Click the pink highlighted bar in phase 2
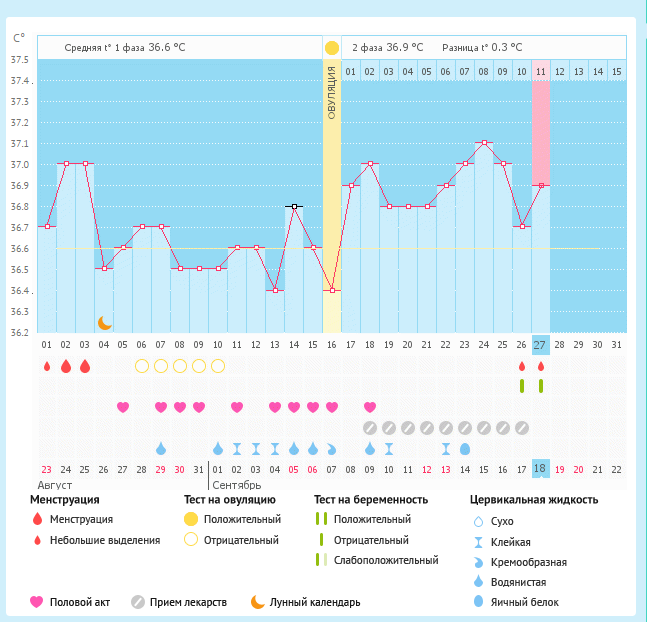 [541, 130]
